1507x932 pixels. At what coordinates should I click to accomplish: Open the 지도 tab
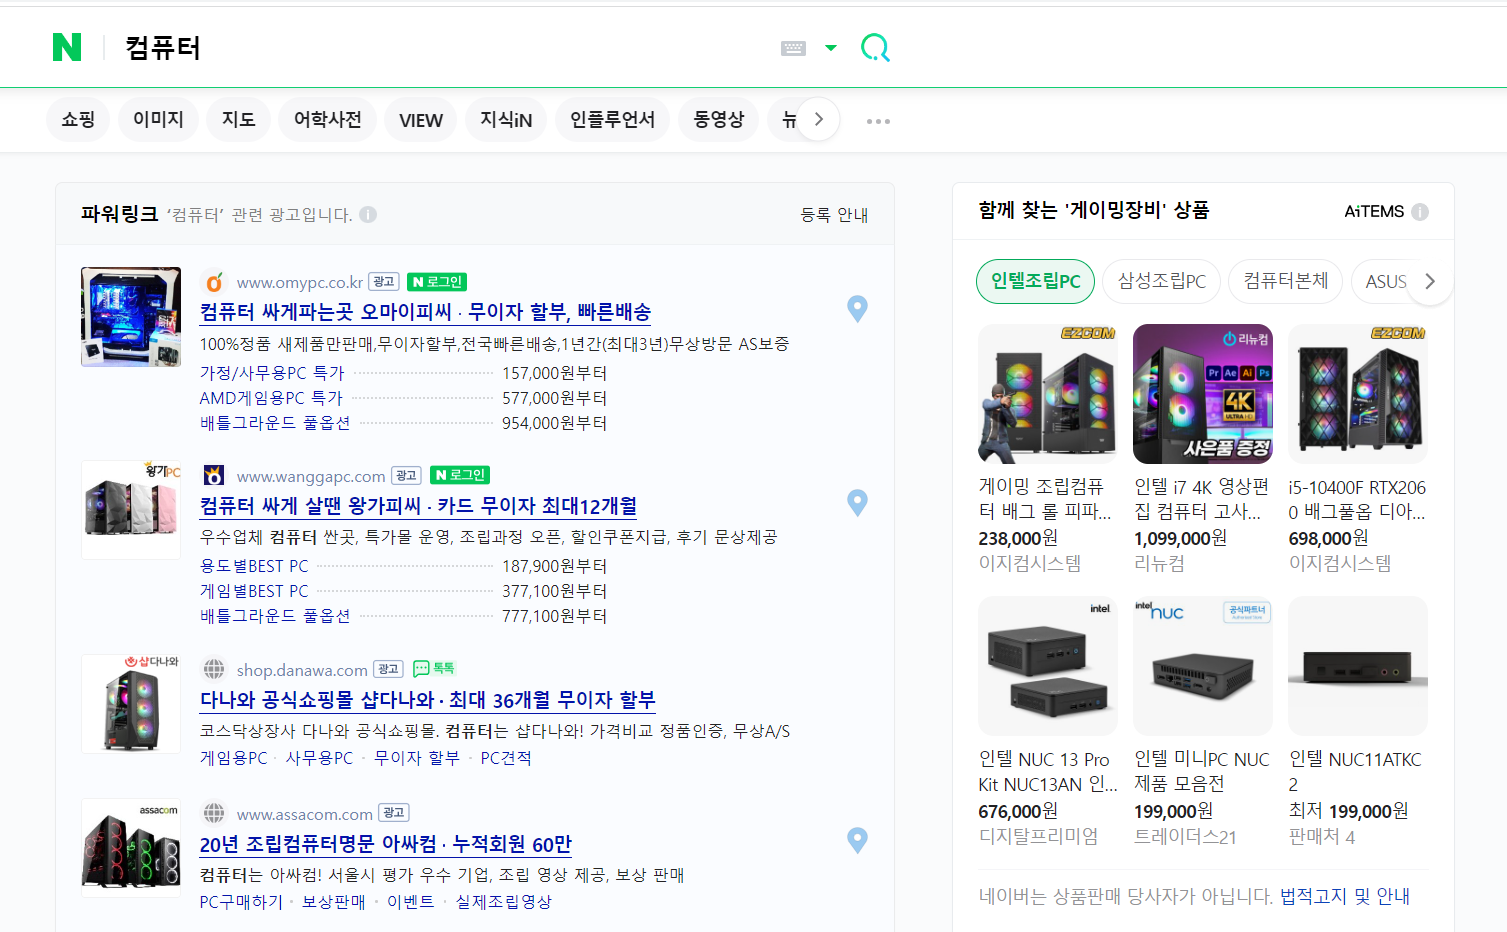tap(238, 120)
